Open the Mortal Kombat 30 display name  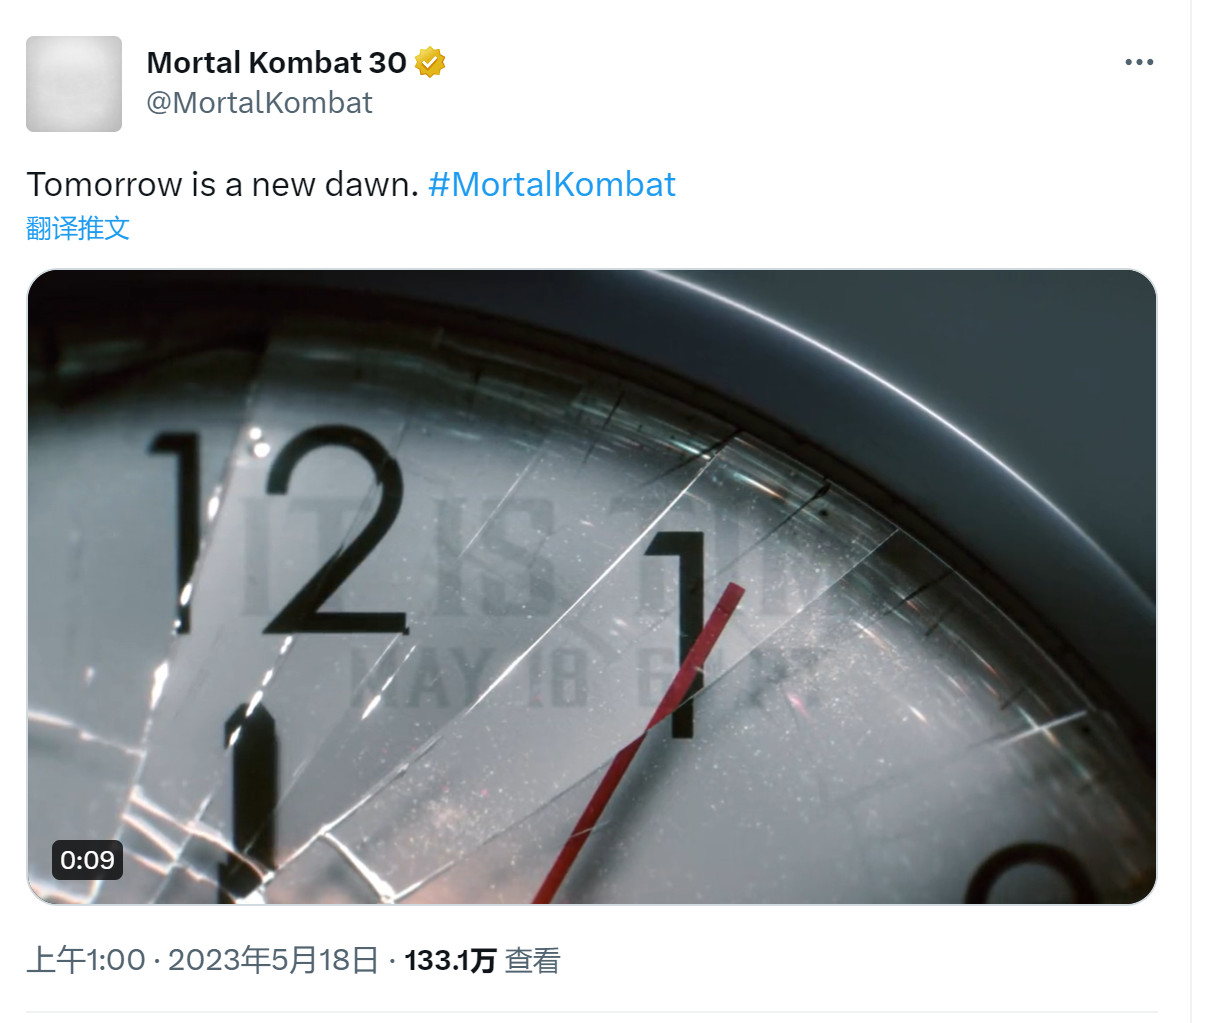277,62
